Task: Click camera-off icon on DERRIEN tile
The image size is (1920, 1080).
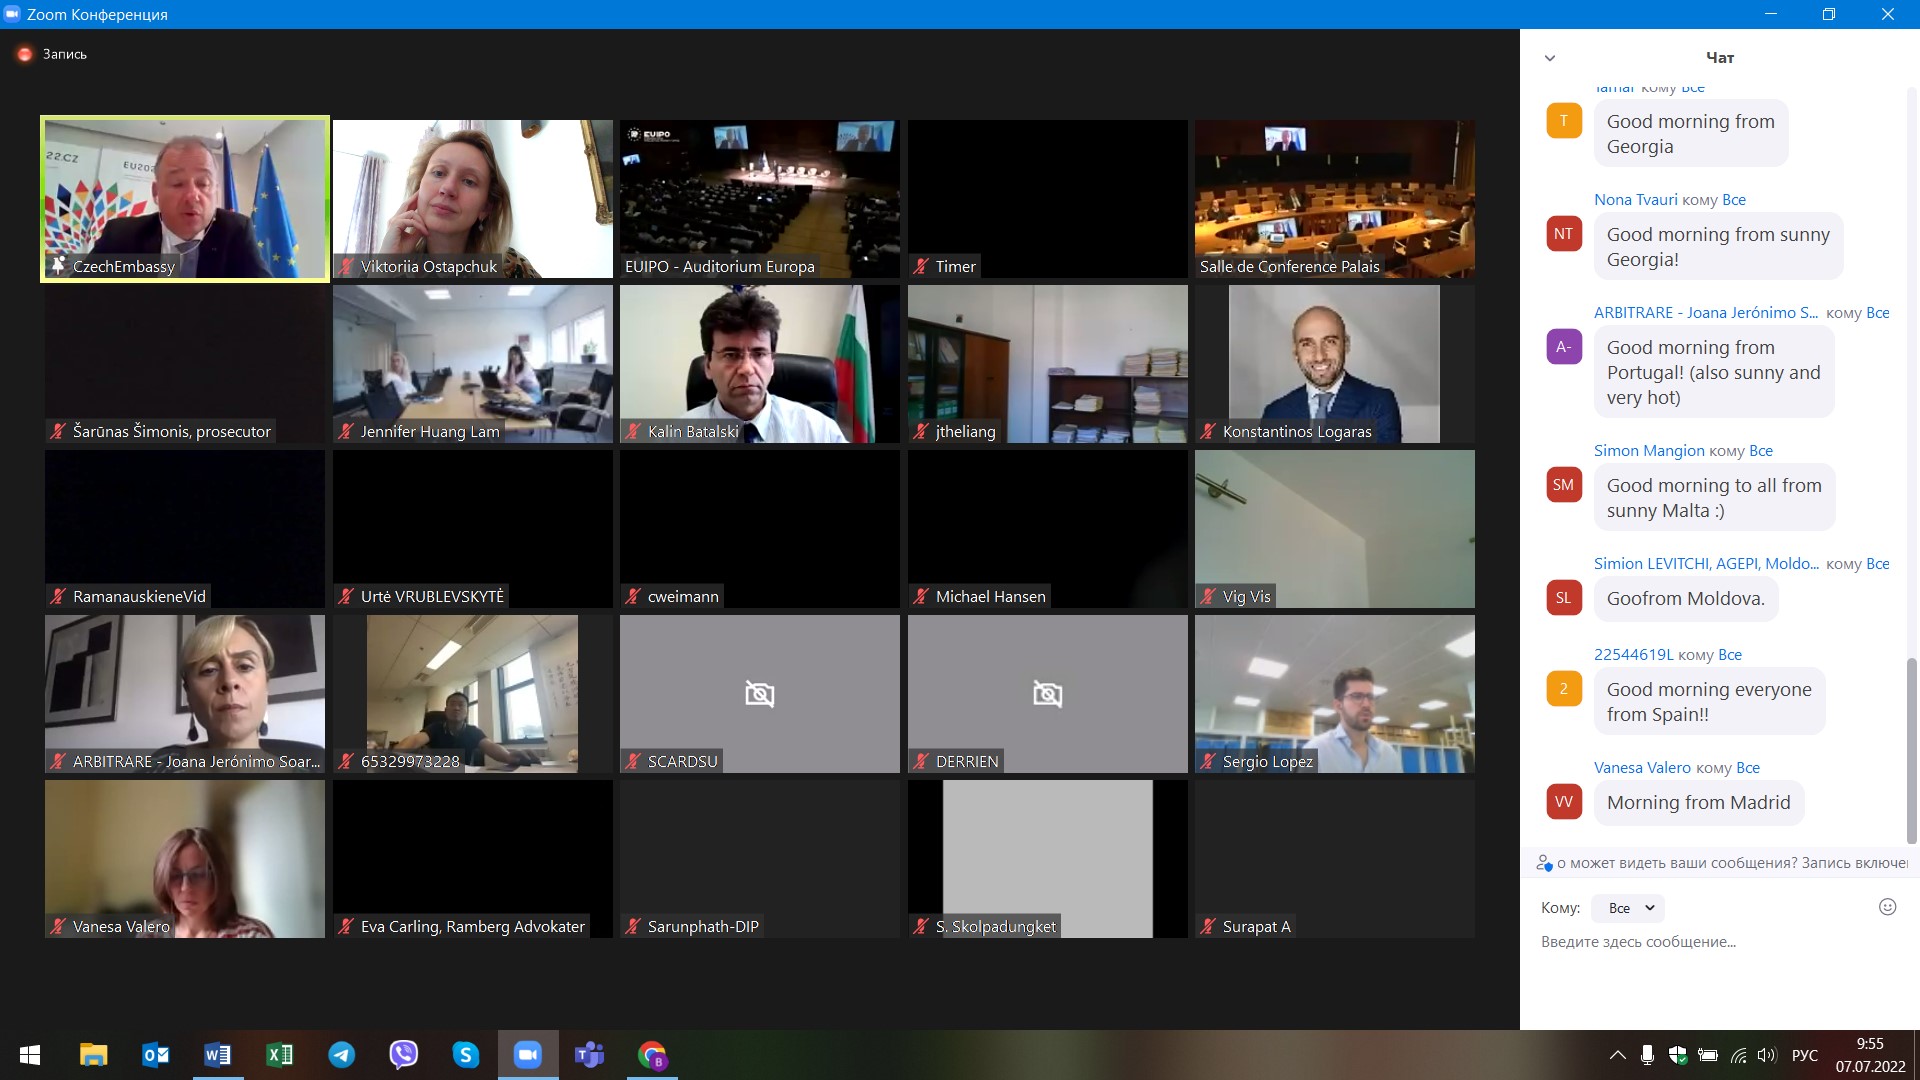Action: 1047,694
